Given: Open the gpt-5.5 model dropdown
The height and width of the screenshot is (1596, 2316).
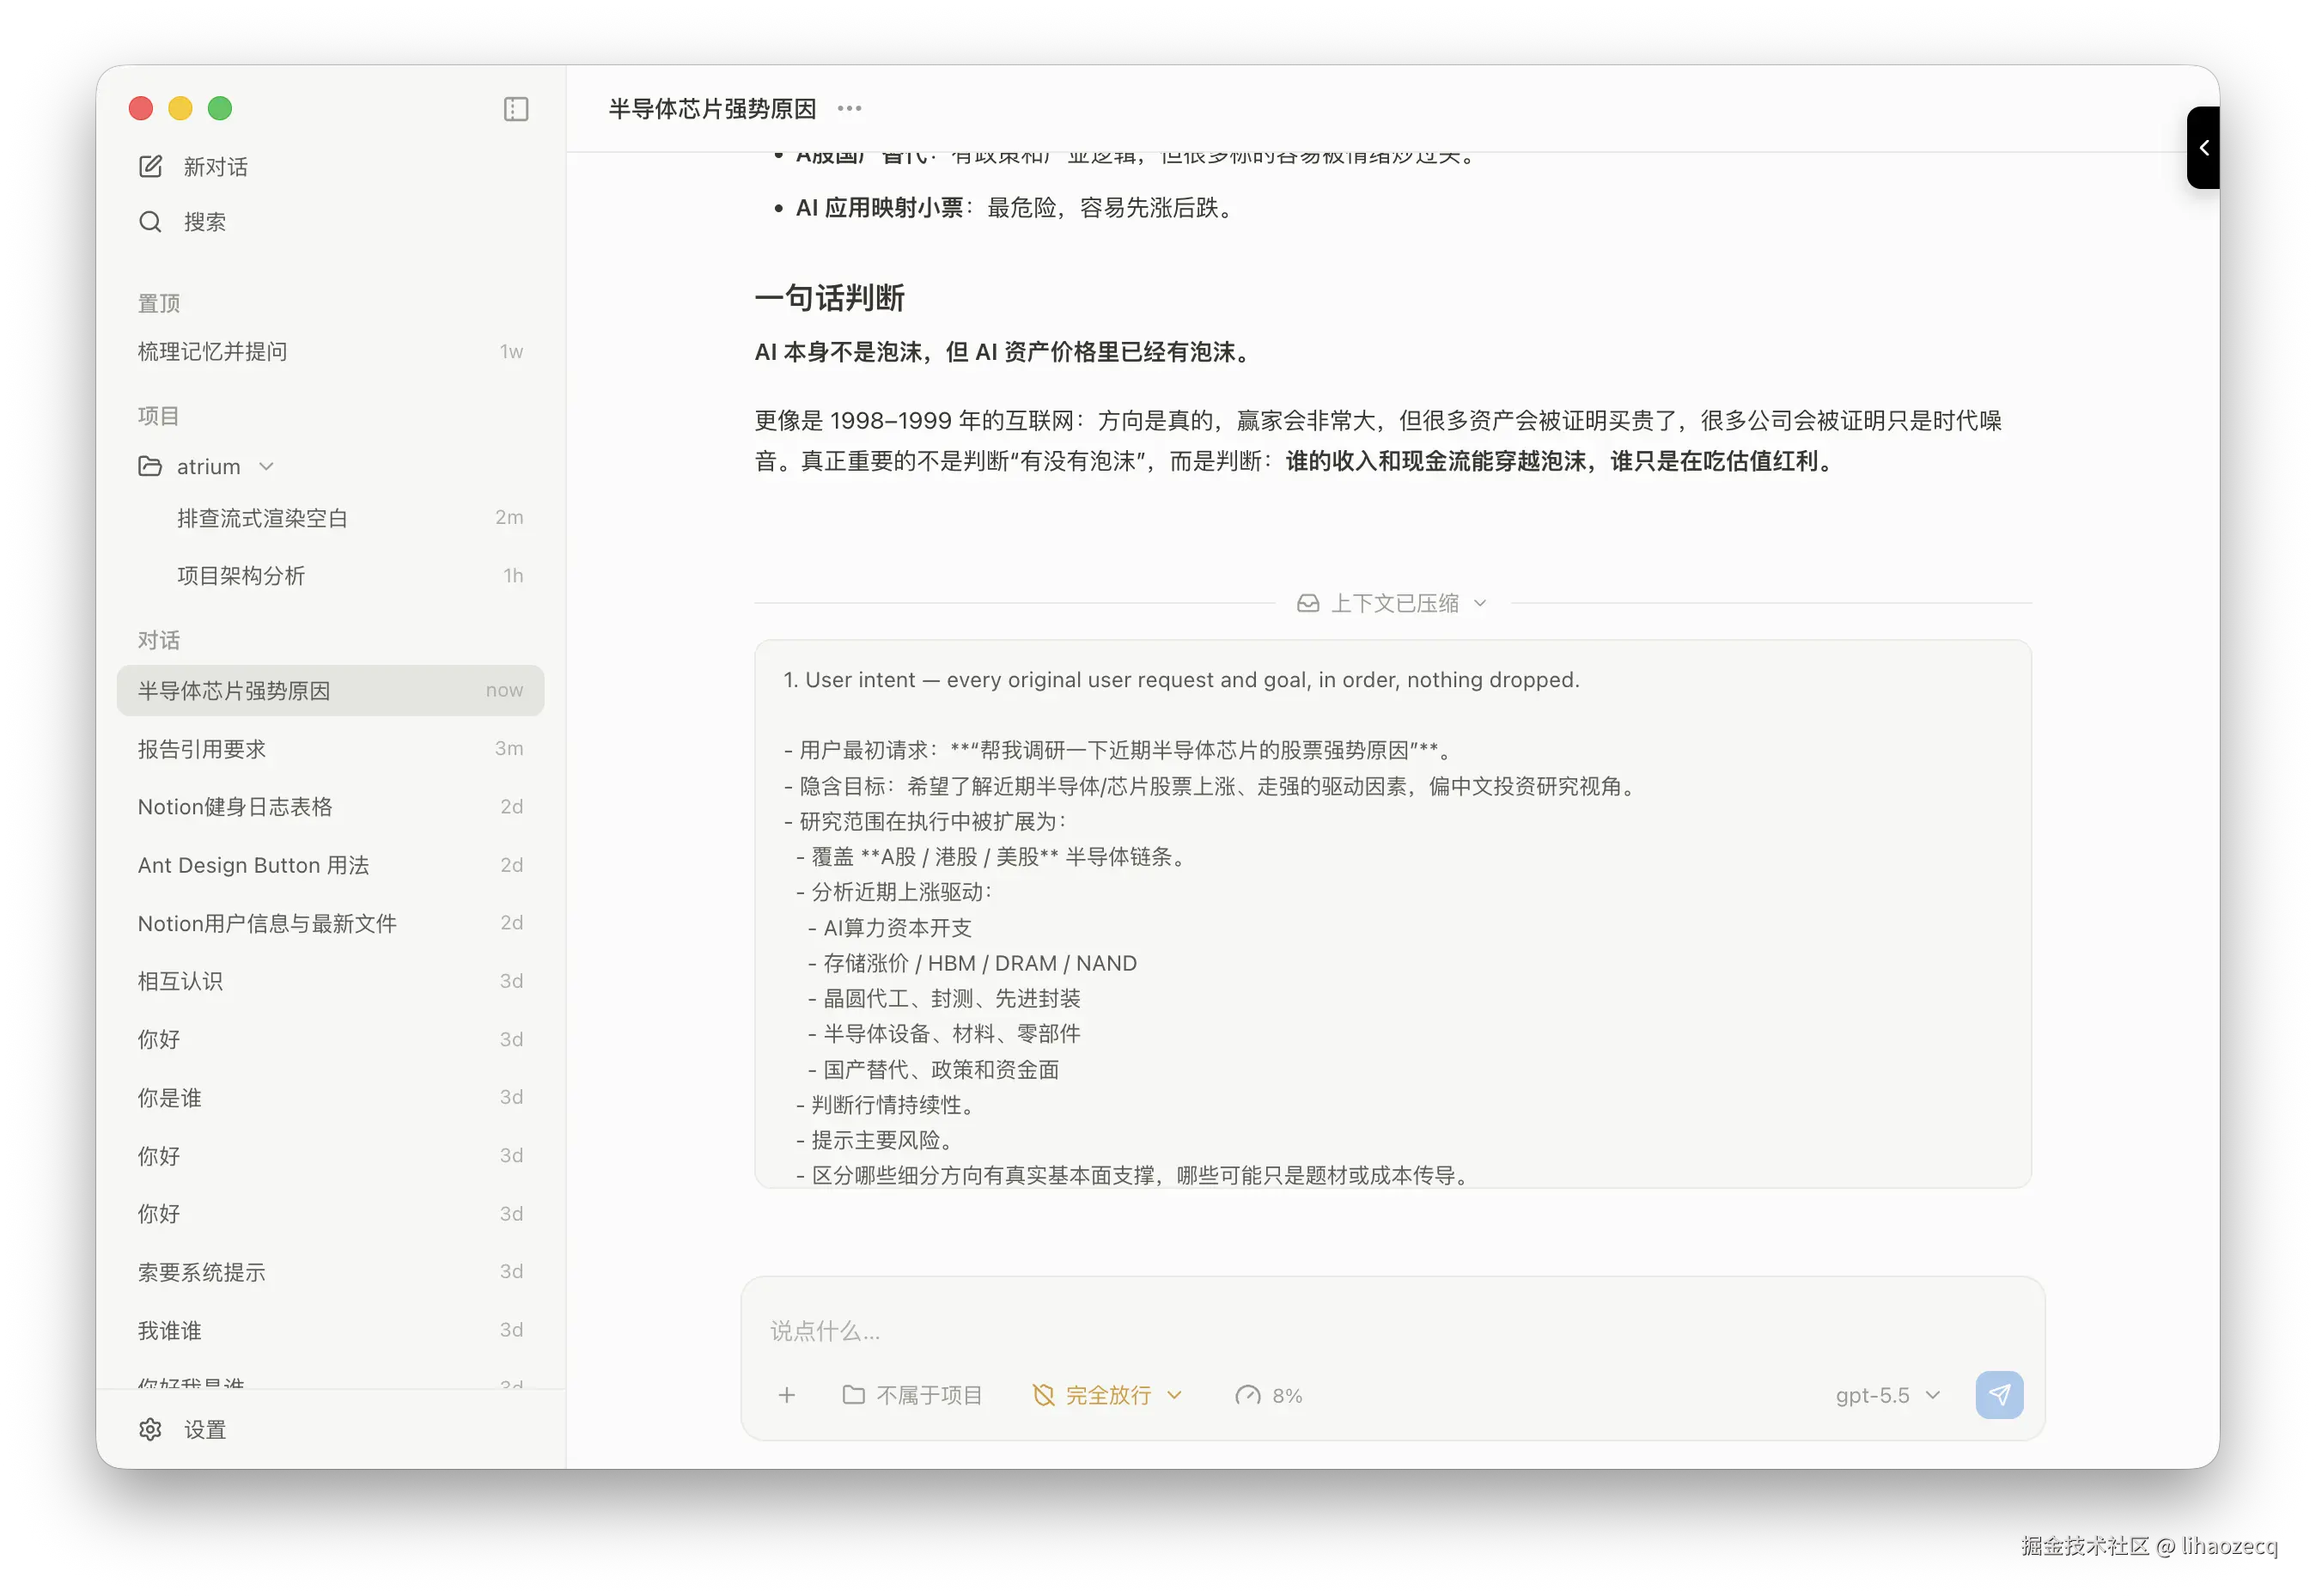Looking at the screenshot, I should click(1887, 1395).
